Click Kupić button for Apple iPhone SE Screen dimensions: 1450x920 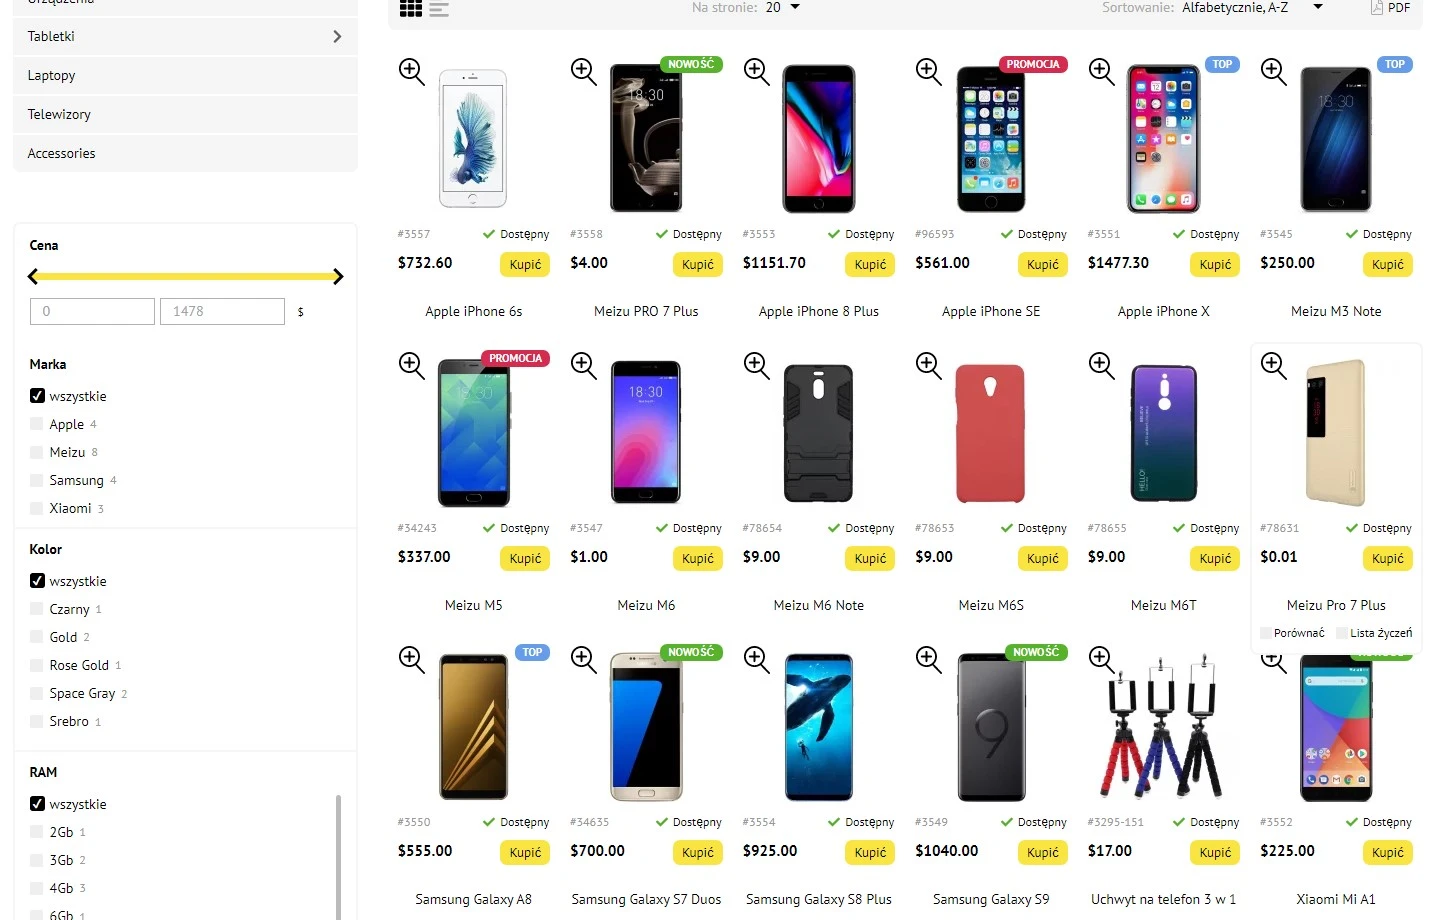point(1042,264)
